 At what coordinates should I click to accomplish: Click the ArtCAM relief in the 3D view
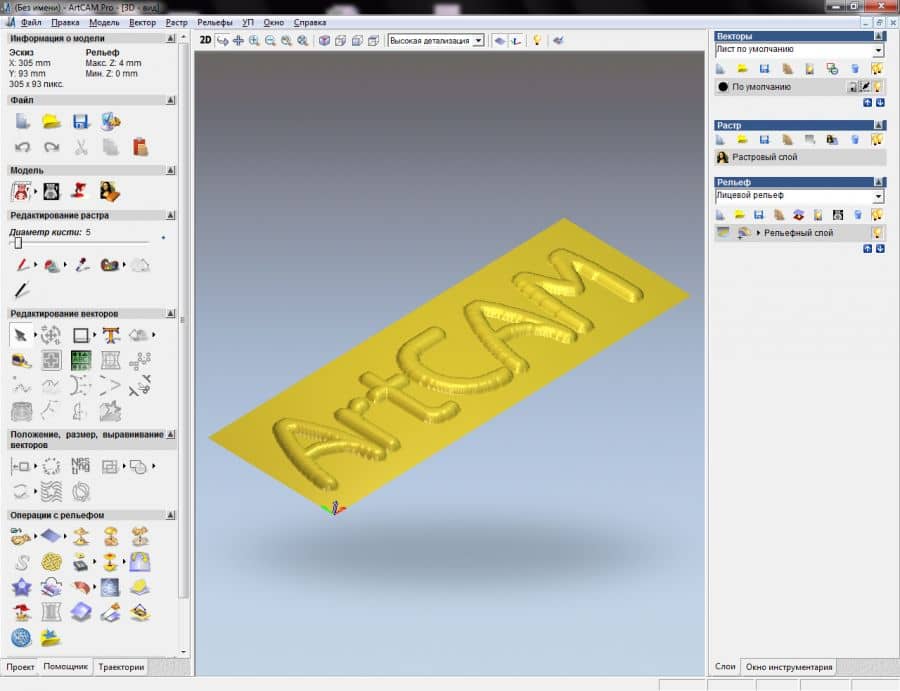449,367
